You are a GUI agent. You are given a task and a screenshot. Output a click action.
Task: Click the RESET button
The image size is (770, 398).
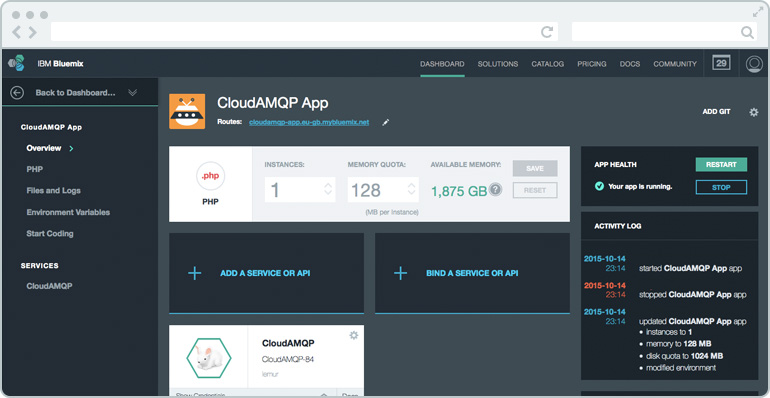click(x=535, y=190)
